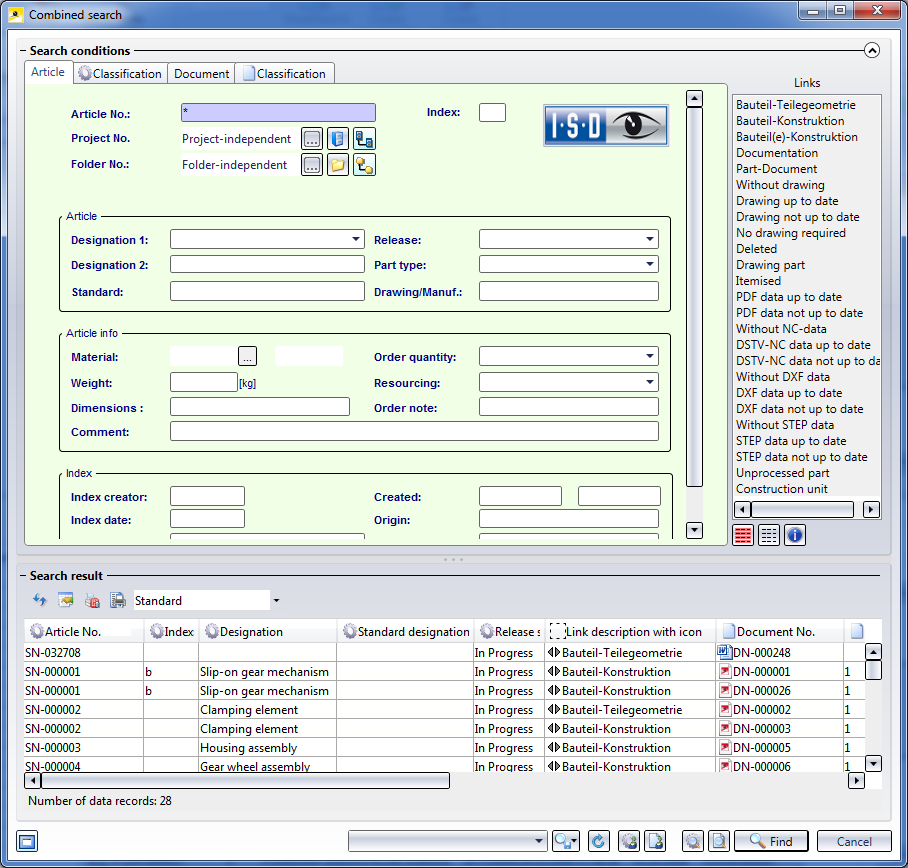This screenshot has width=908, height=868.
Task: Open the ellipsis browse button for Project No.
Action: [x=312, y=139]
